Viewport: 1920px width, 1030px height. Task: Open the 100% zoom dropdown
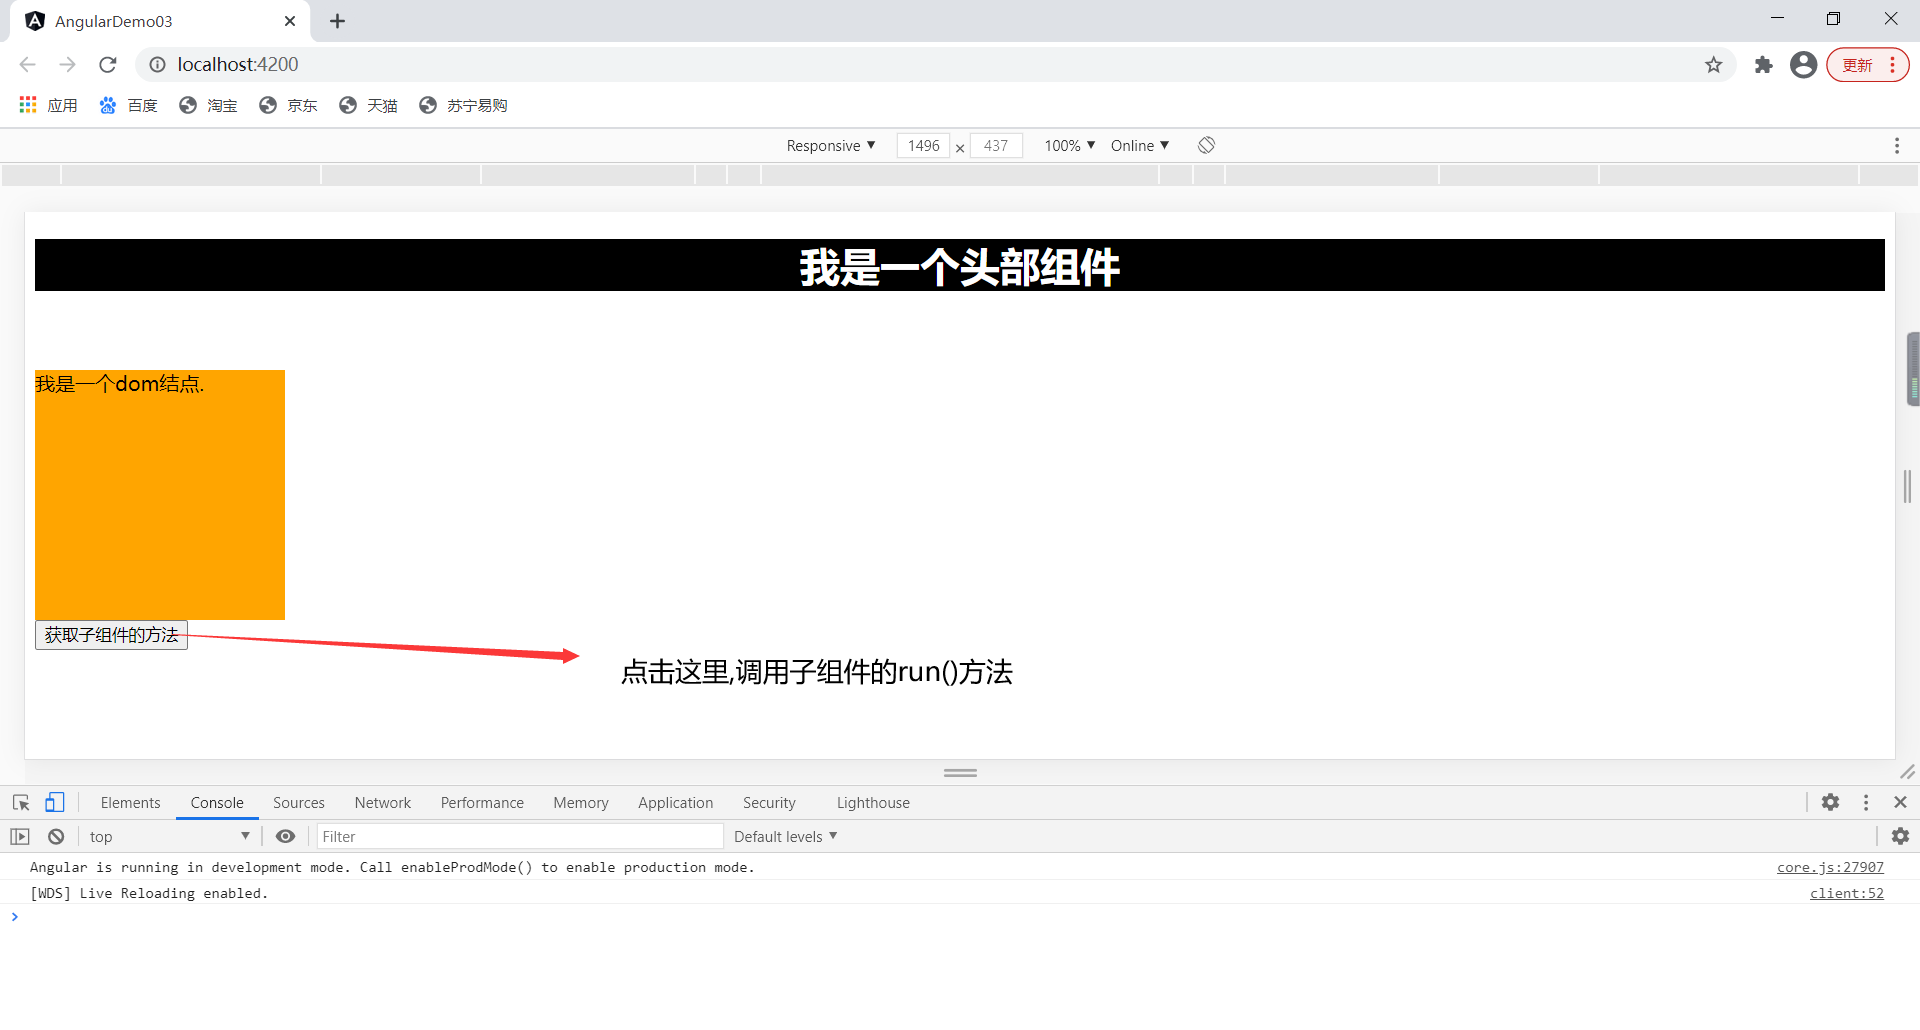pyautogui.click(x=1069, y=146)
